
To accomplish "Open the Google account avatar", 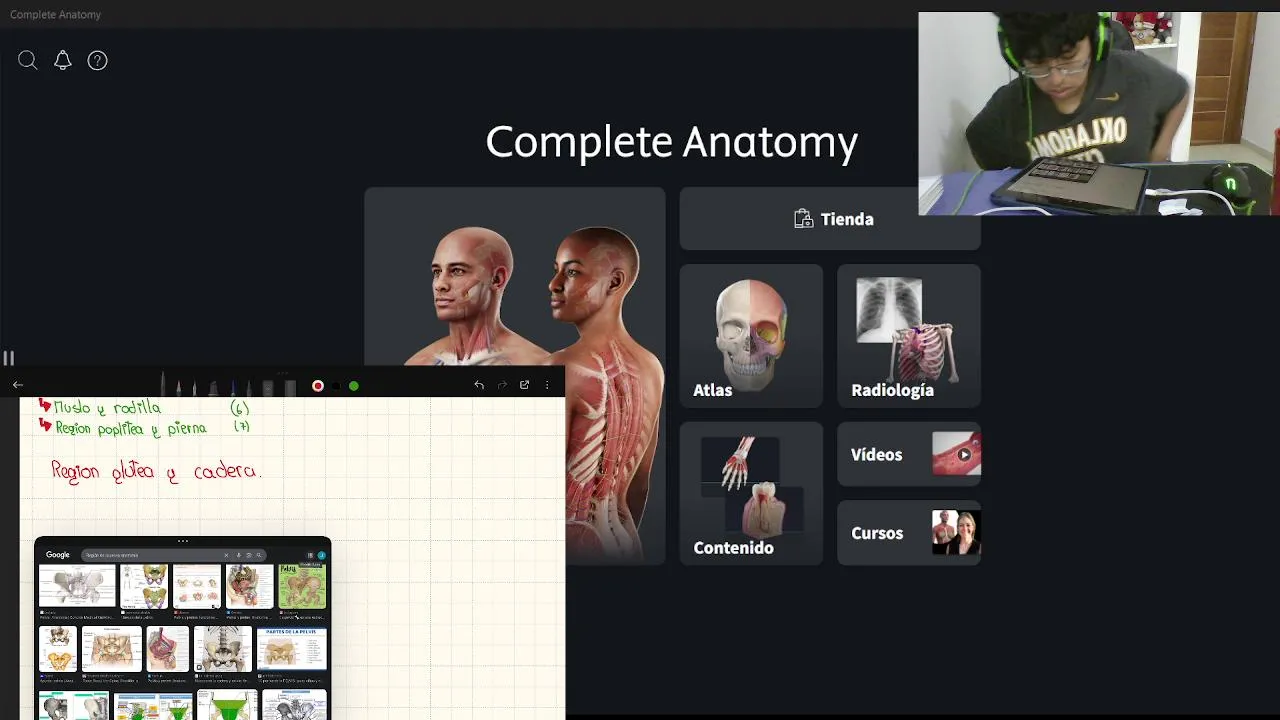I will (322, 555).
